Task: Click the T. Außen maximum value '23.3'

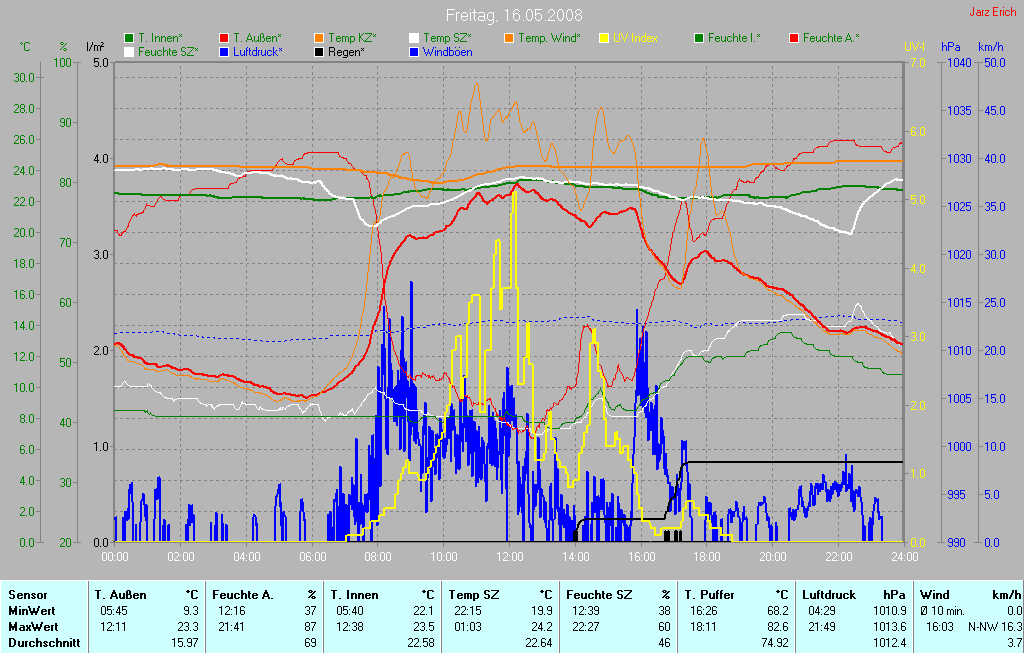Action: (x=190, y=627)
